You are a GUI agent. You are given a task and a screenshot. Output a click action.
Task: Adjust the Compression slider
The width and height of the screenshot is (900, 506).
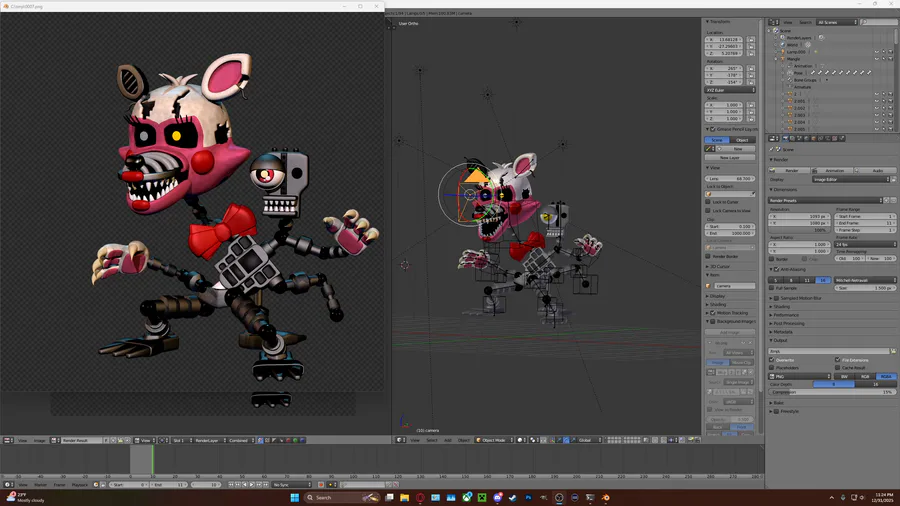[x=832, y=392]
